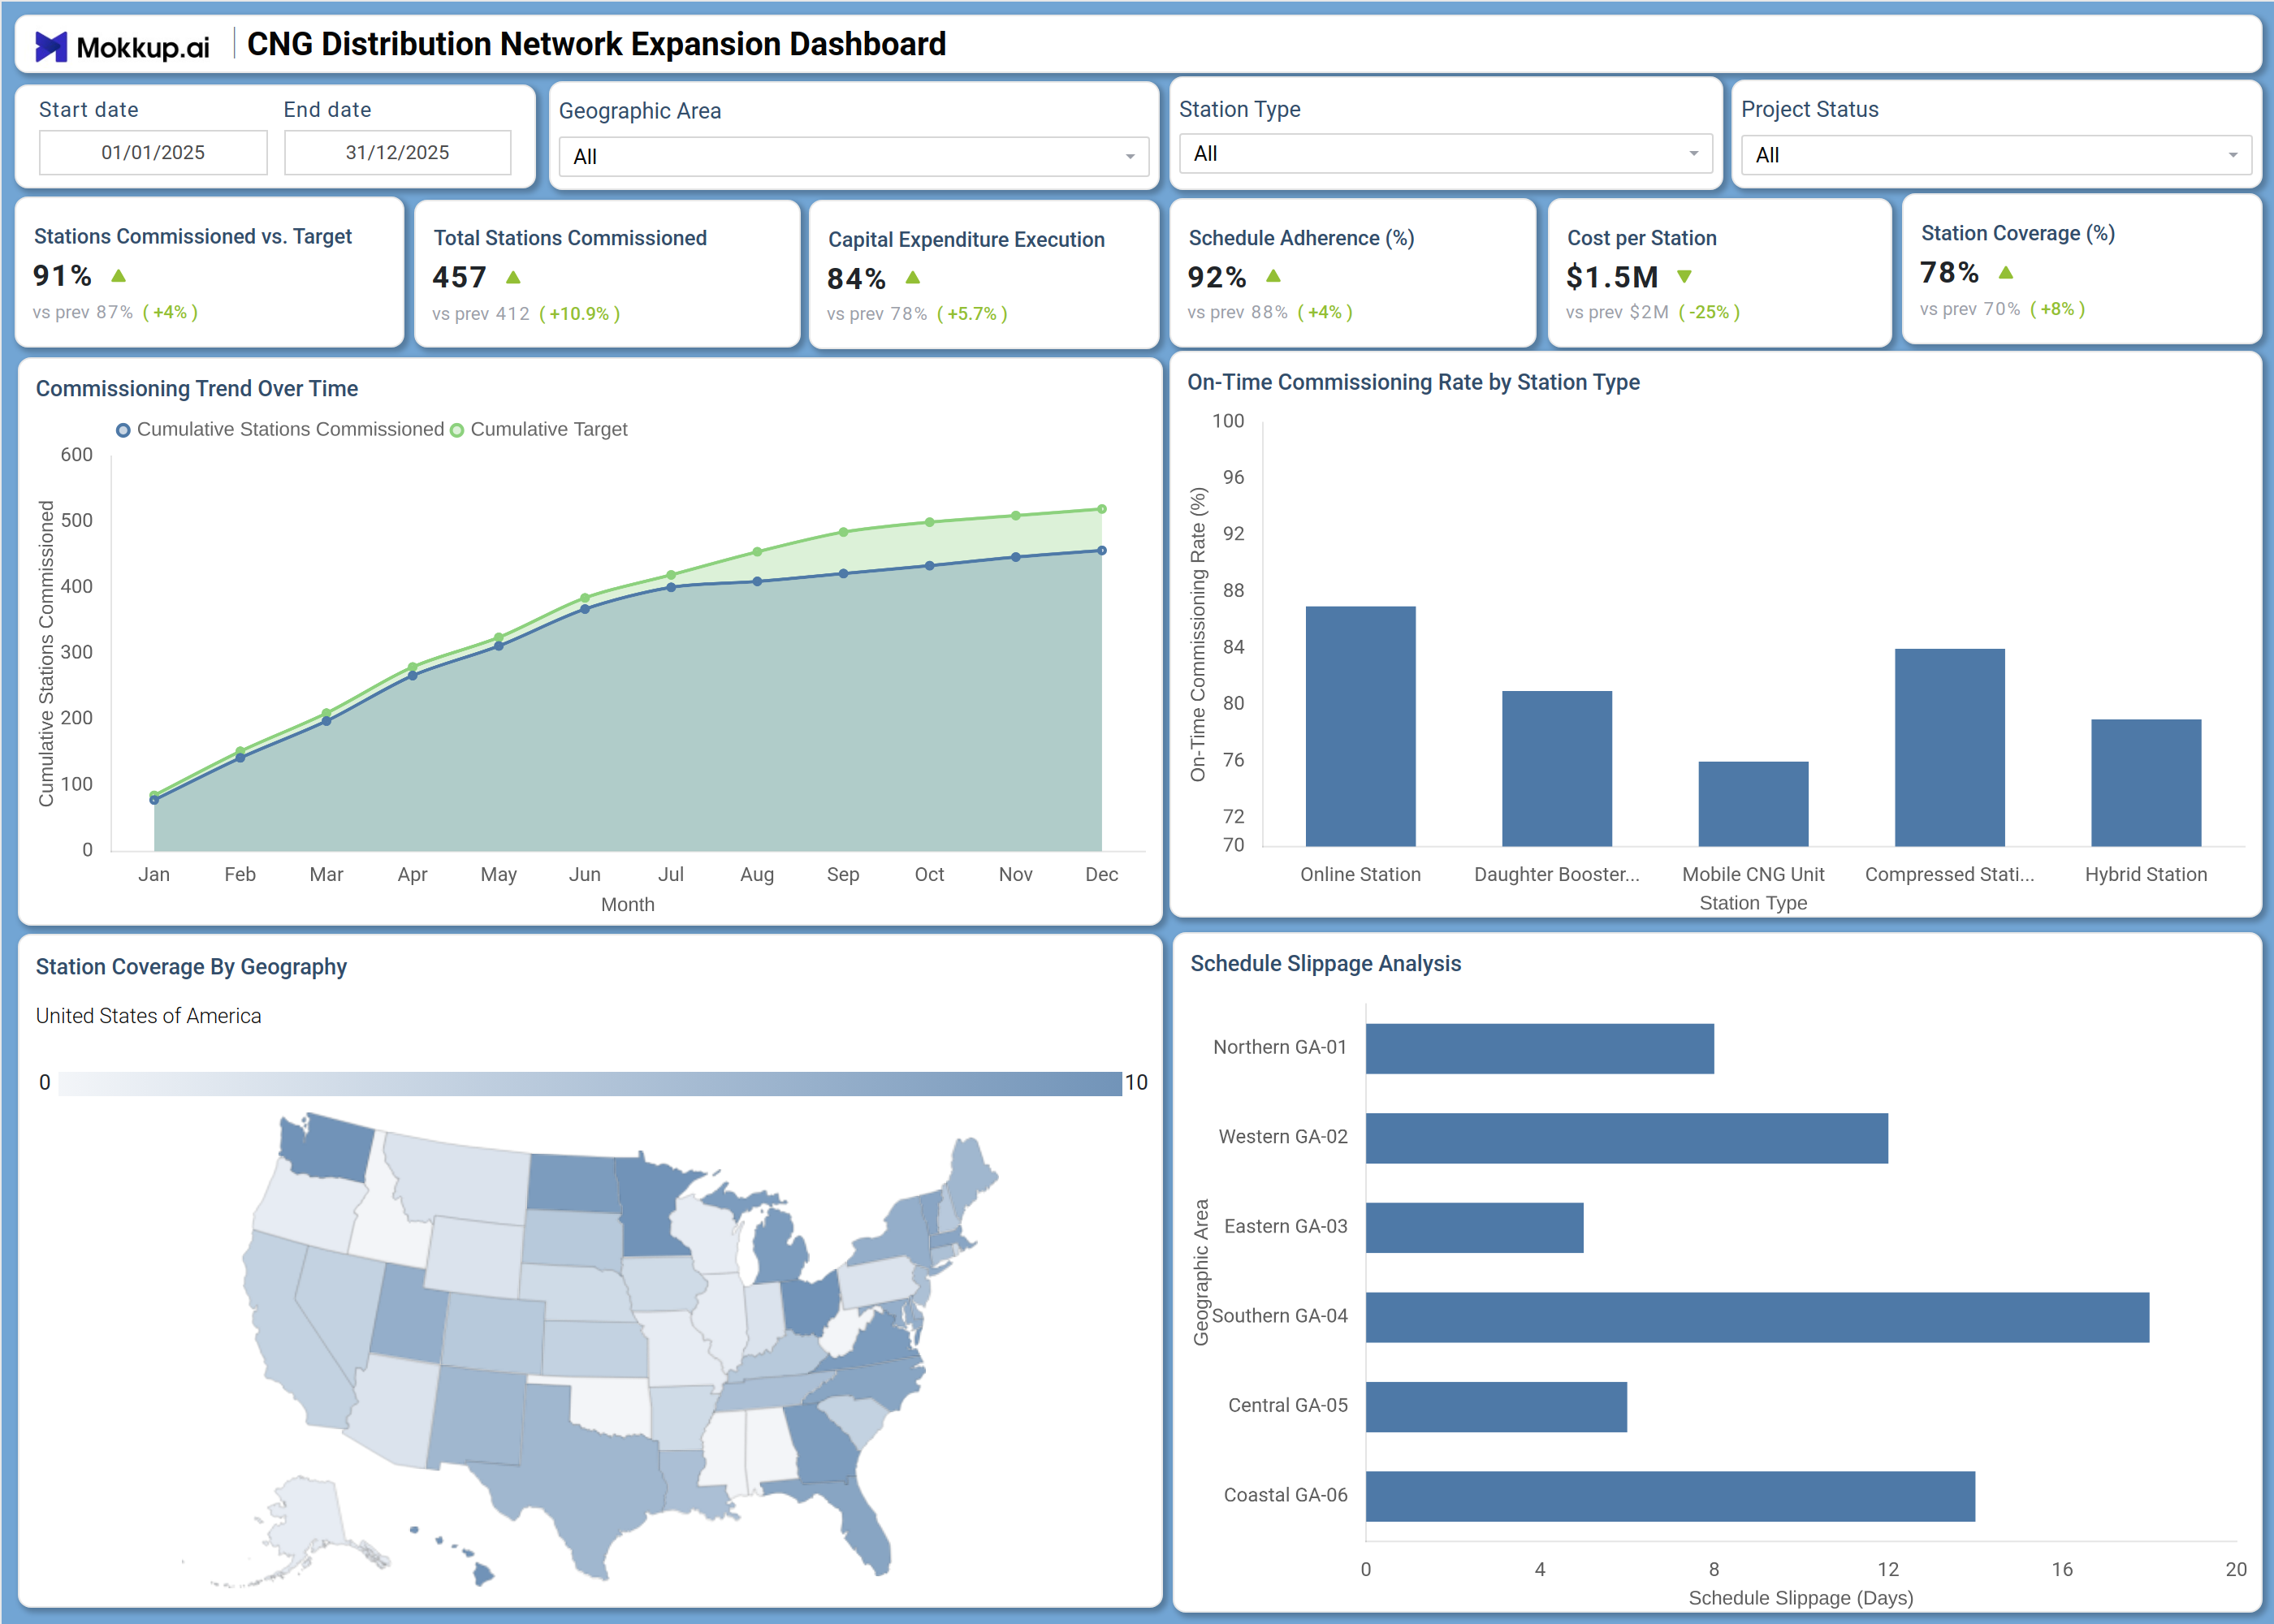2274x1624 pixels.
Task: Click the Compressed Station bar
Action: point(1949,748)
